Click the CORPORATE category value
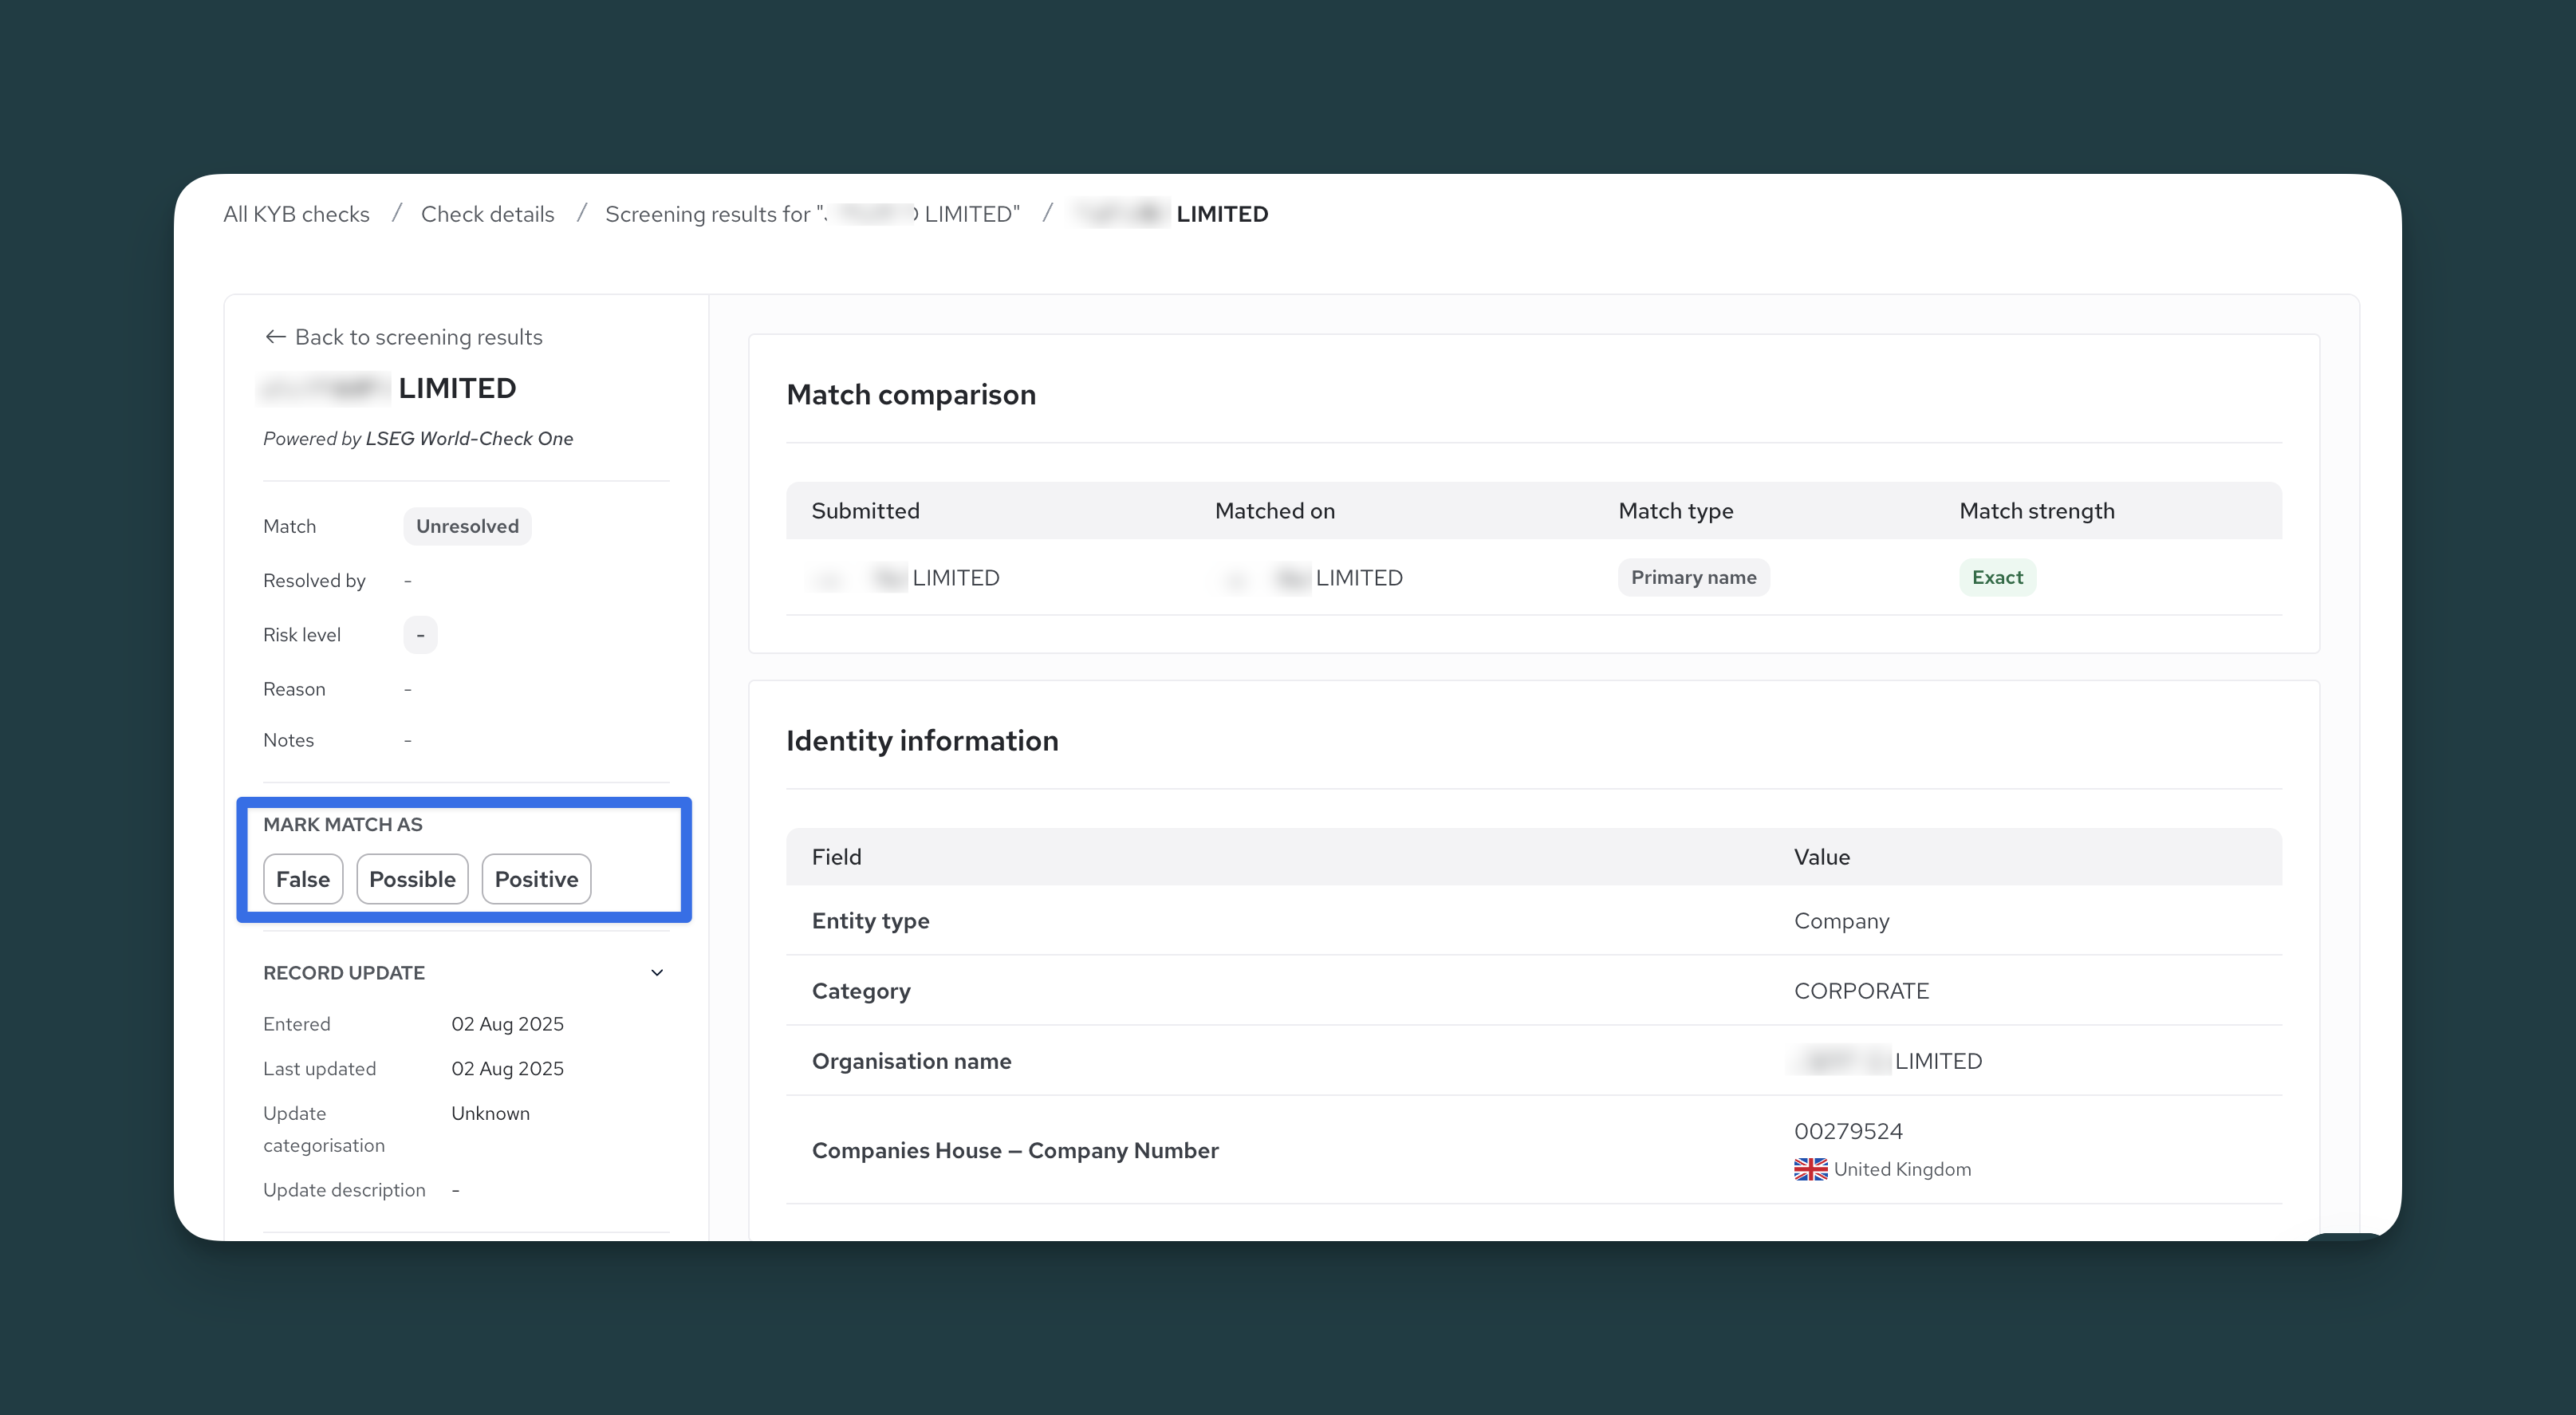The width and height of the screenshot is (2576, 1415). [x=1861, y=991]
